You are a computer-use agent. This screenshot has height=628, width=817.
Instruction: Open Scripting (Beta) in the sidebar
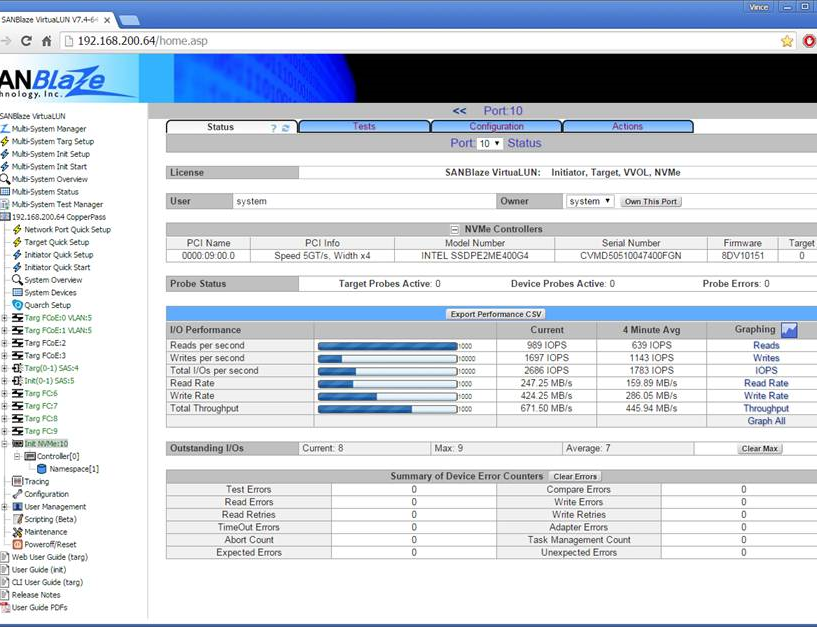tap(50, 519)
